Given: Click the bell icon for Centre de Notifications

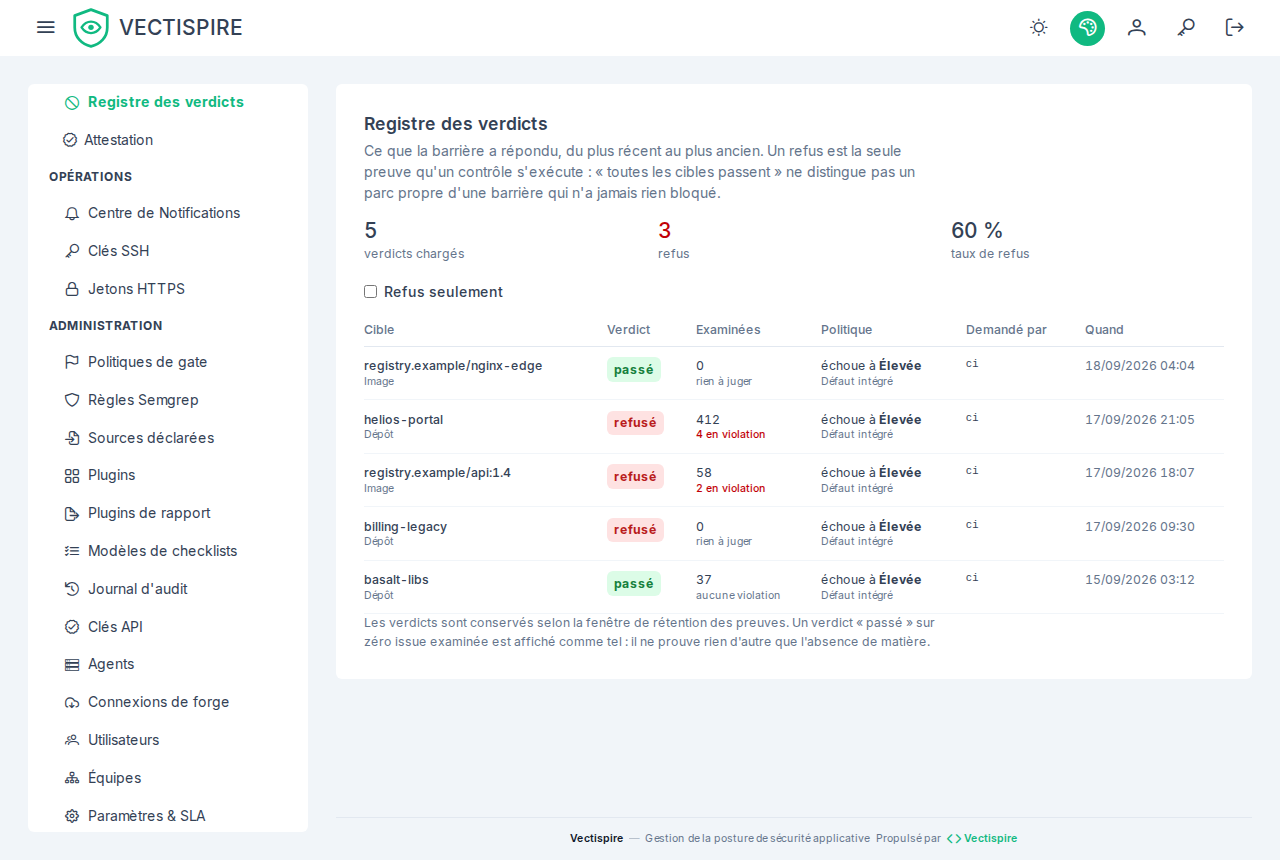Looking at the screenshot, I should coord(72,213).
